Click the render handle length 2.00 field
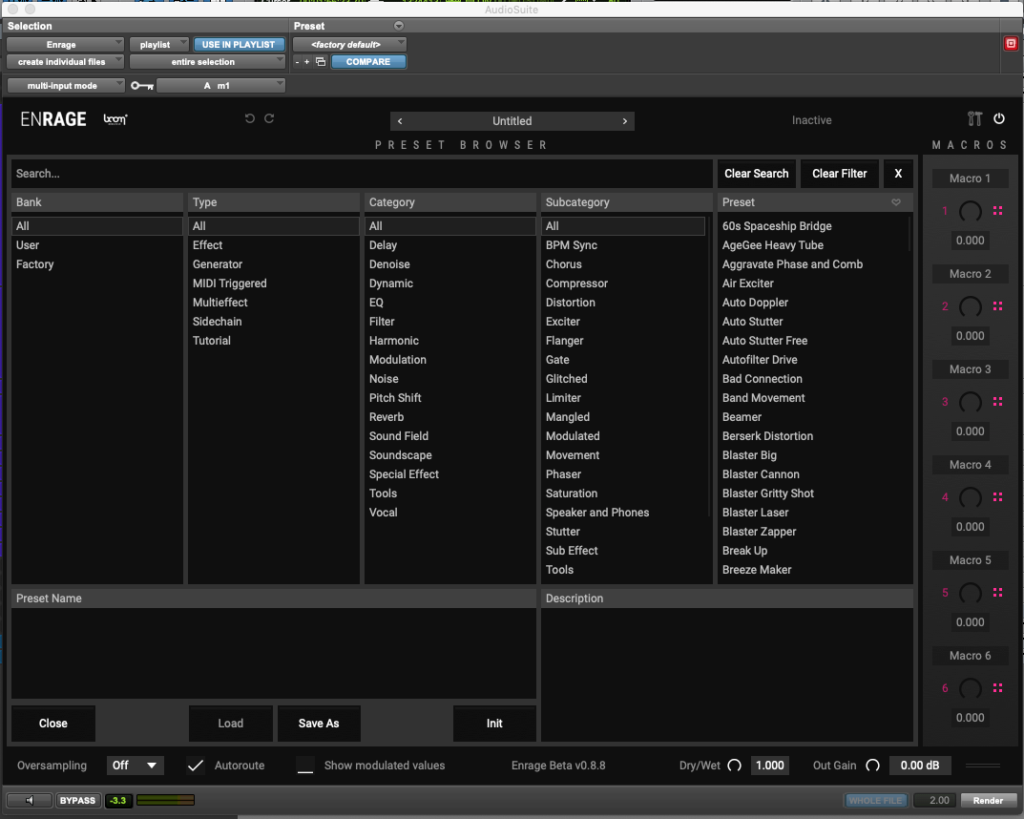This screenshot has width=1024, height=819. click(x=935, y=800)
